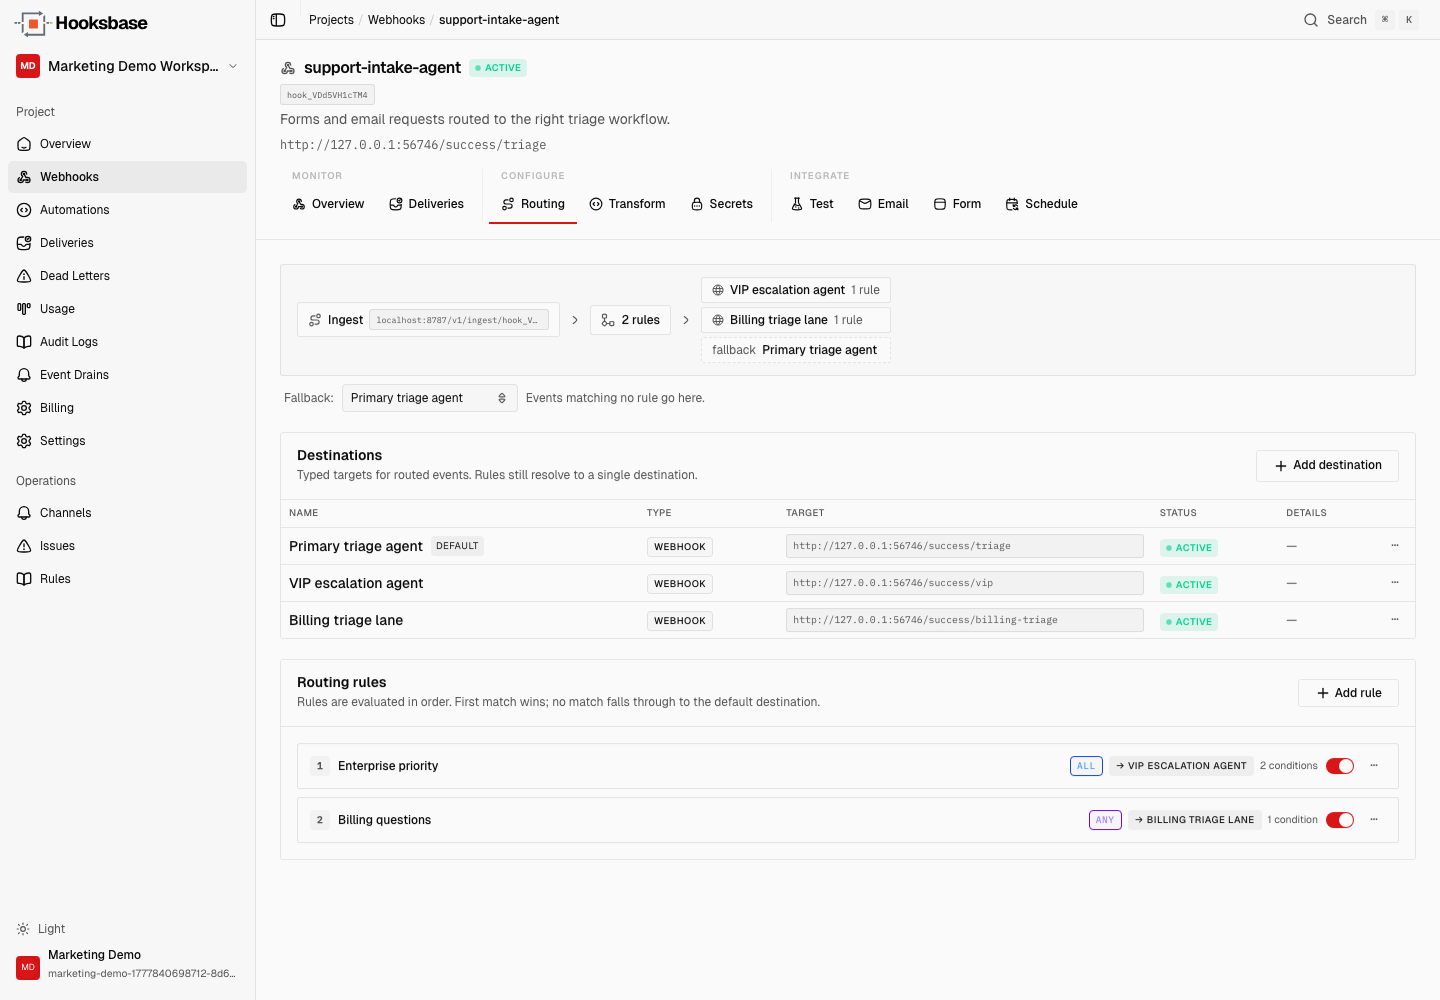Open the Transform tab
Viewport: 1440px width, 1000px height.
click(627, 204)
